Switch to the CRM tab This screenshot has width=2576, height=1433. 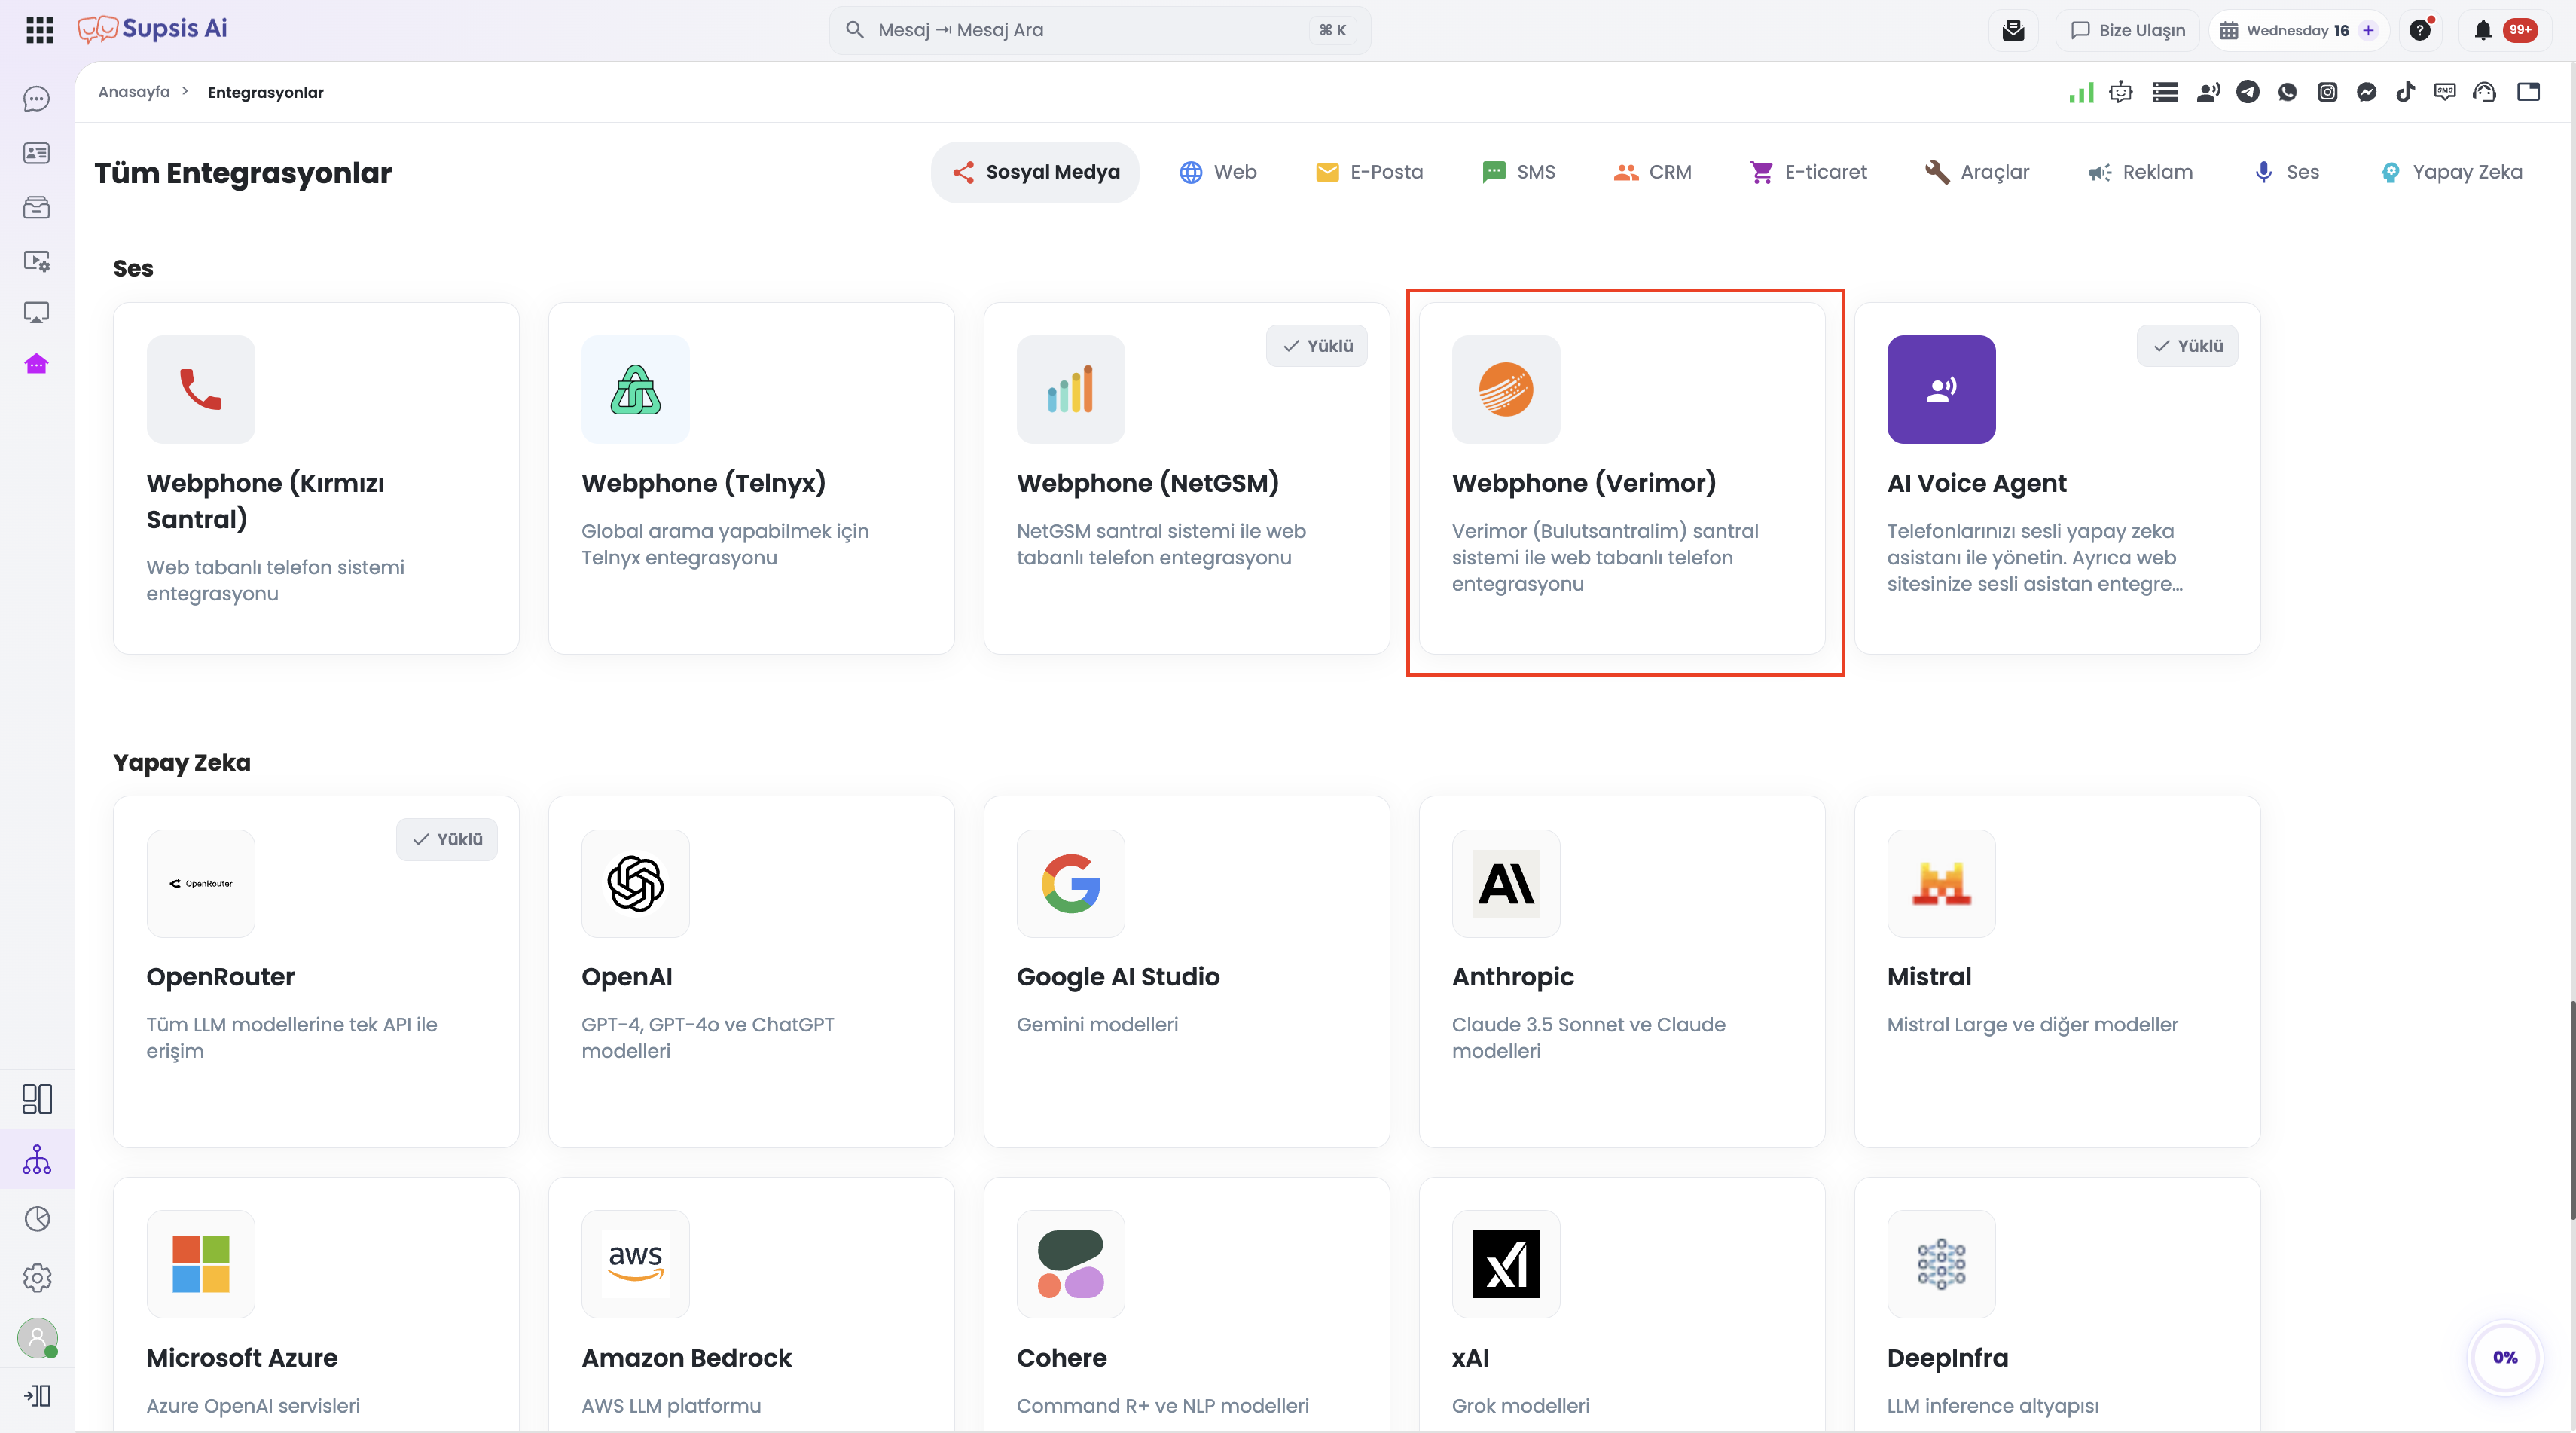(1652, 172)
